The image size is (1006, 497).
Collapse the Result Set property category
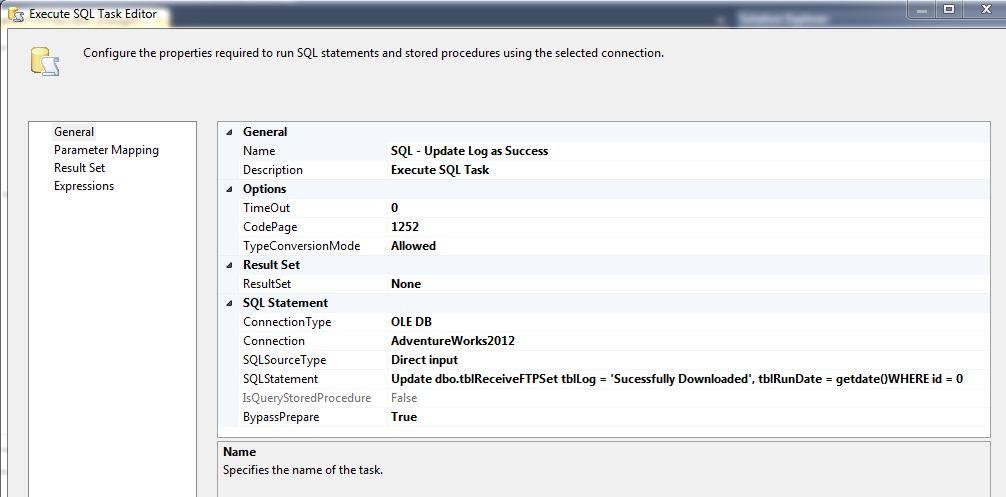coord(229,265)
